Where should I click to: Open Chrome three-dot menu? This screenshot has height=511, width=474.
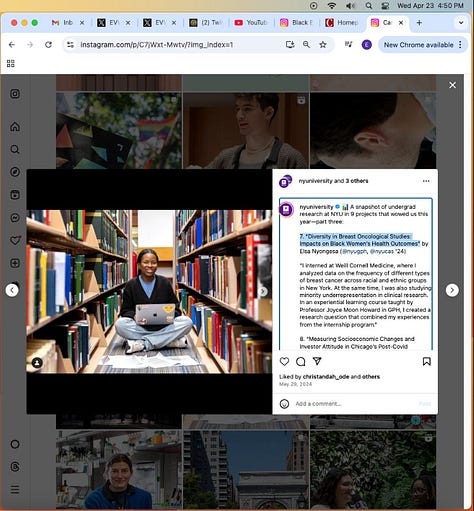point(460,45)
